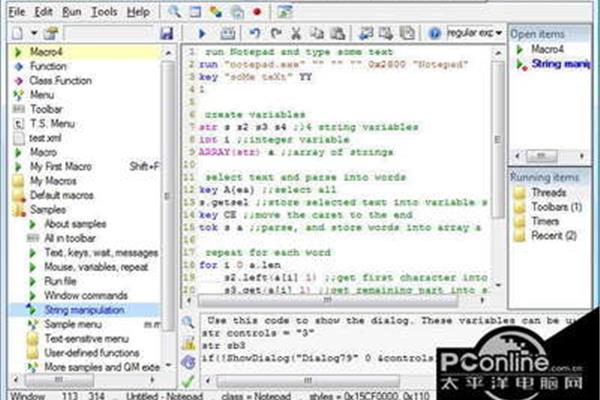The height and width of the screenshot is (400, 600).
Task: Expand Recent (2) in Running items
Action: (x=554, y=235)
